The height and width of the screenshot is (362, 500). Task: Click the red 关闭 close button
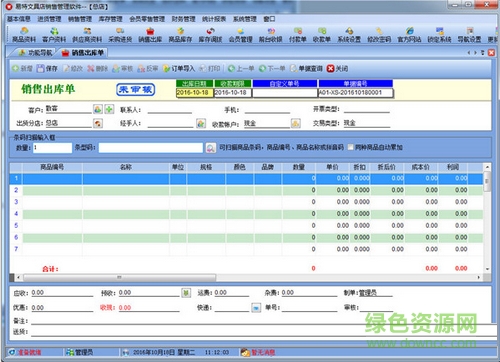point(337,68)
